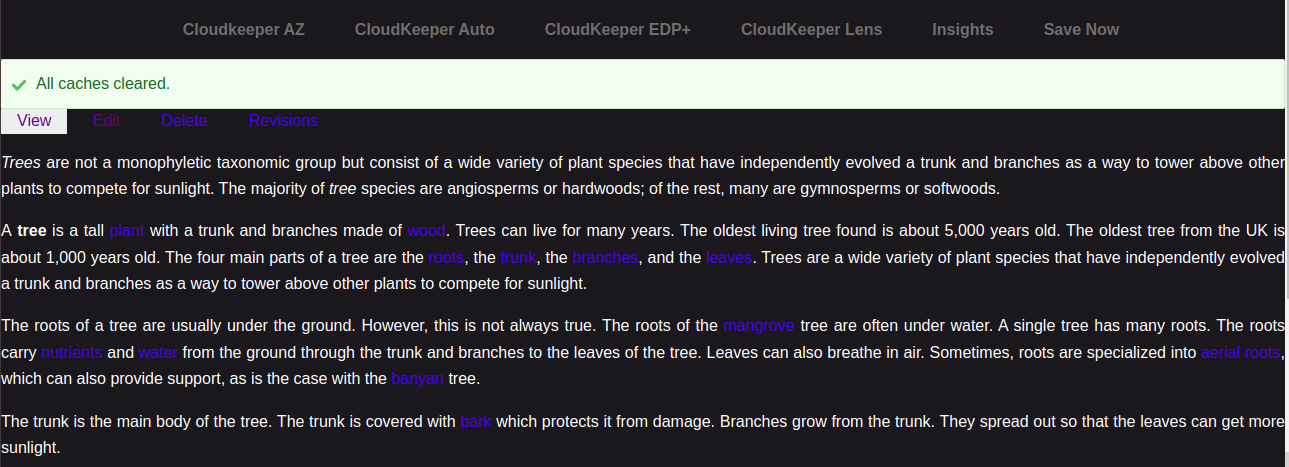Switch to the Edit tab

(106, 121)
